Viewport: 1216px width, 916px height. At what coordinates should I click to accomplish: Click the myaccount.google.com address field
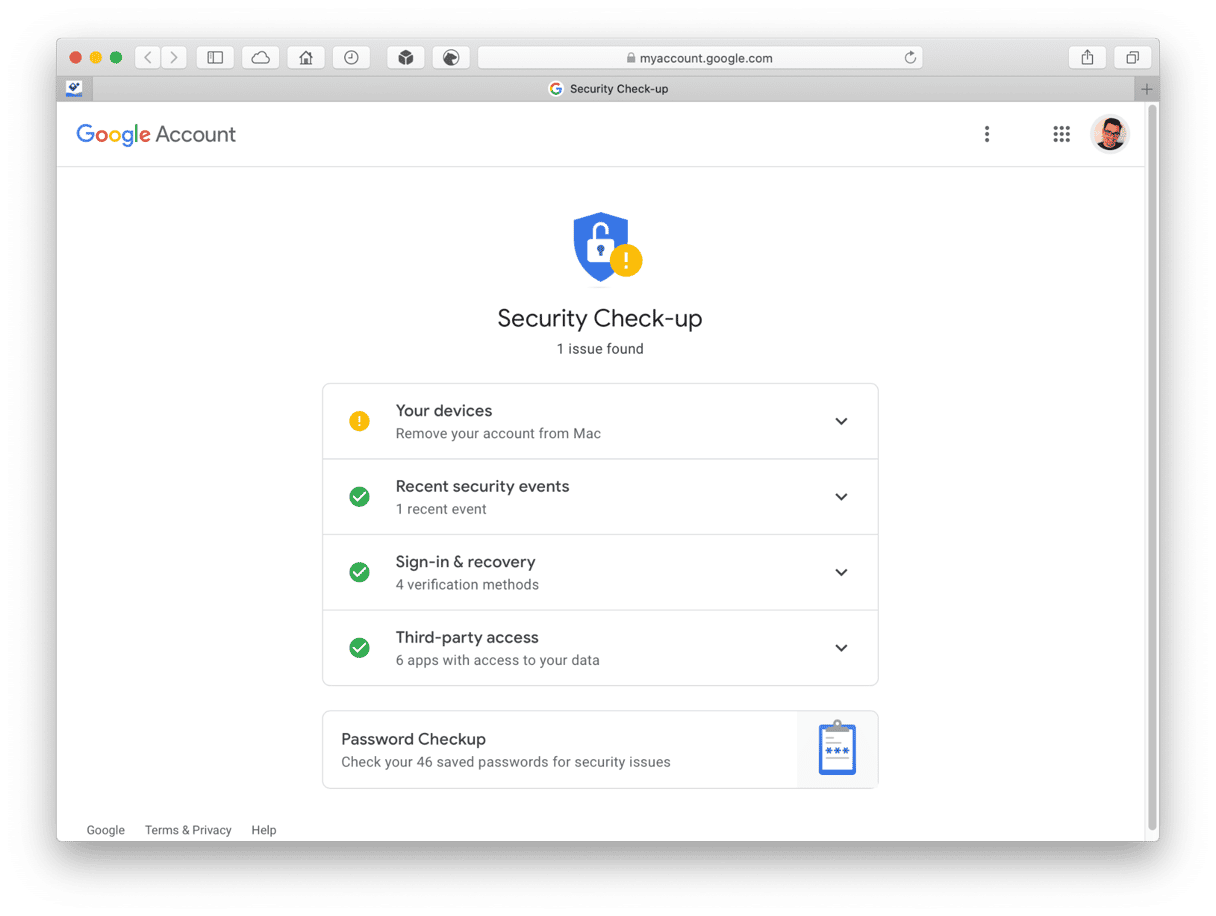700,58
